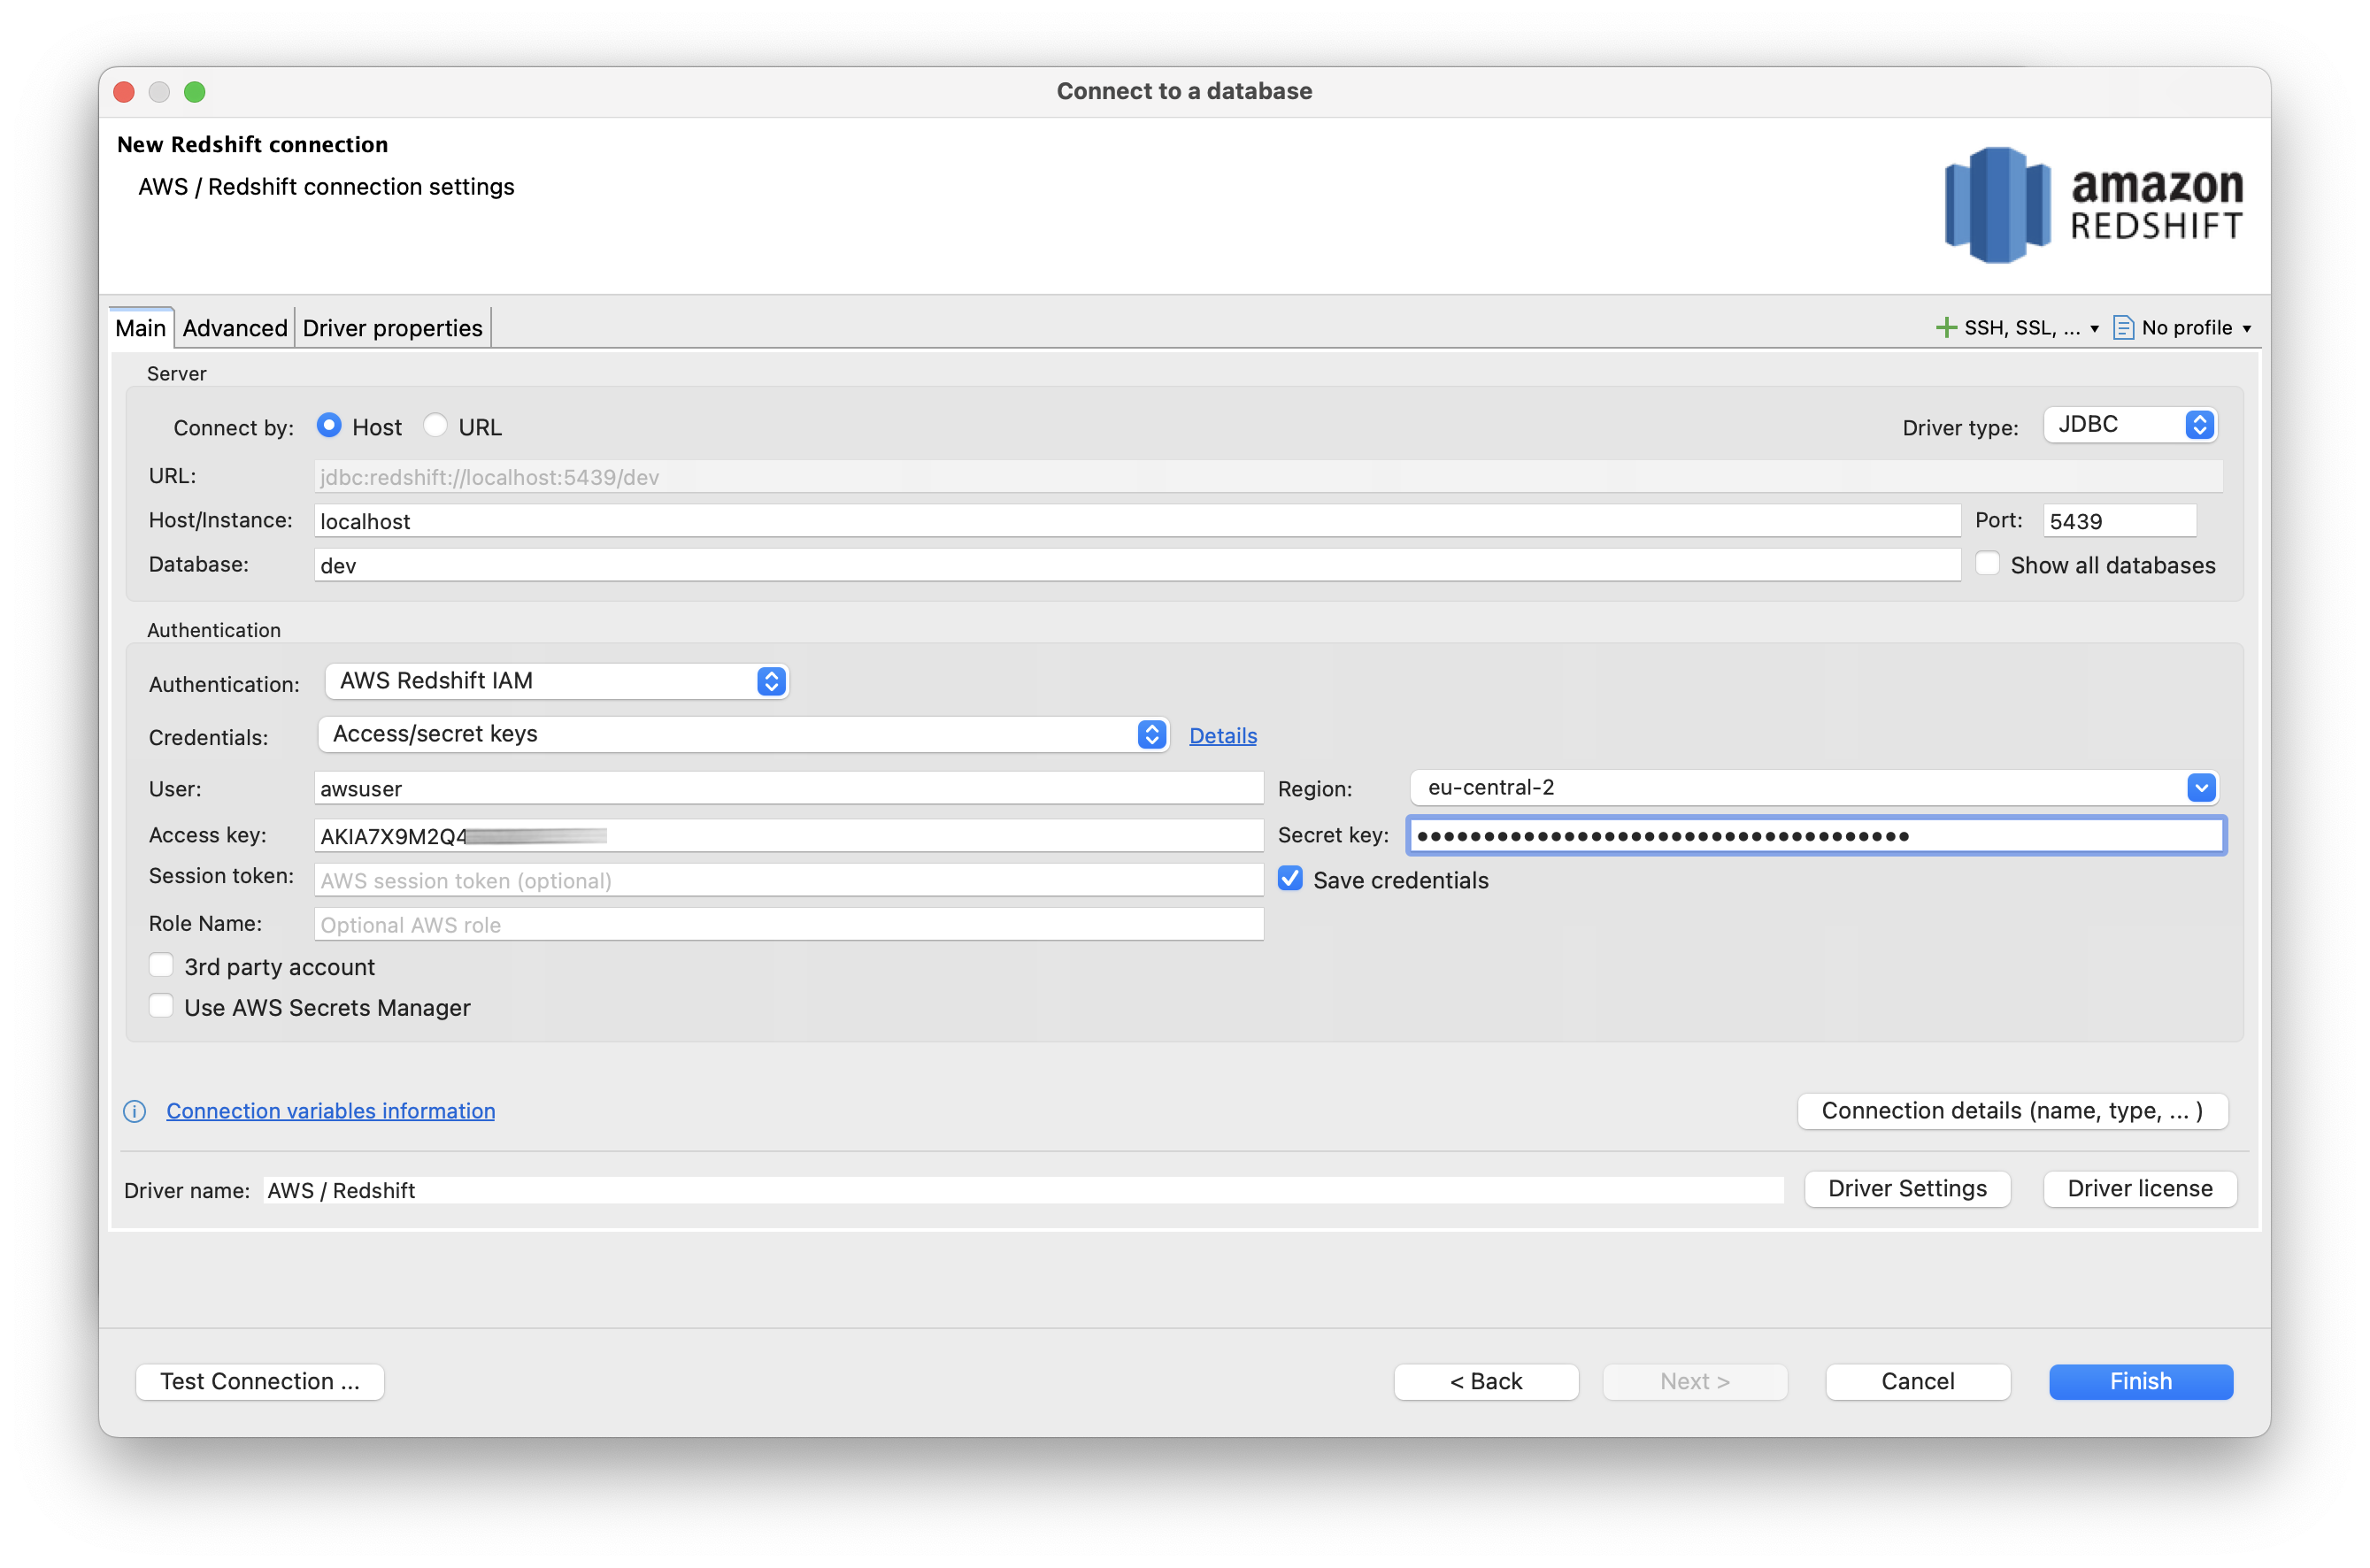Open the Driver properties tab
The width and height of the screenshot is (2370, 1568).
(x=392, y=329)
